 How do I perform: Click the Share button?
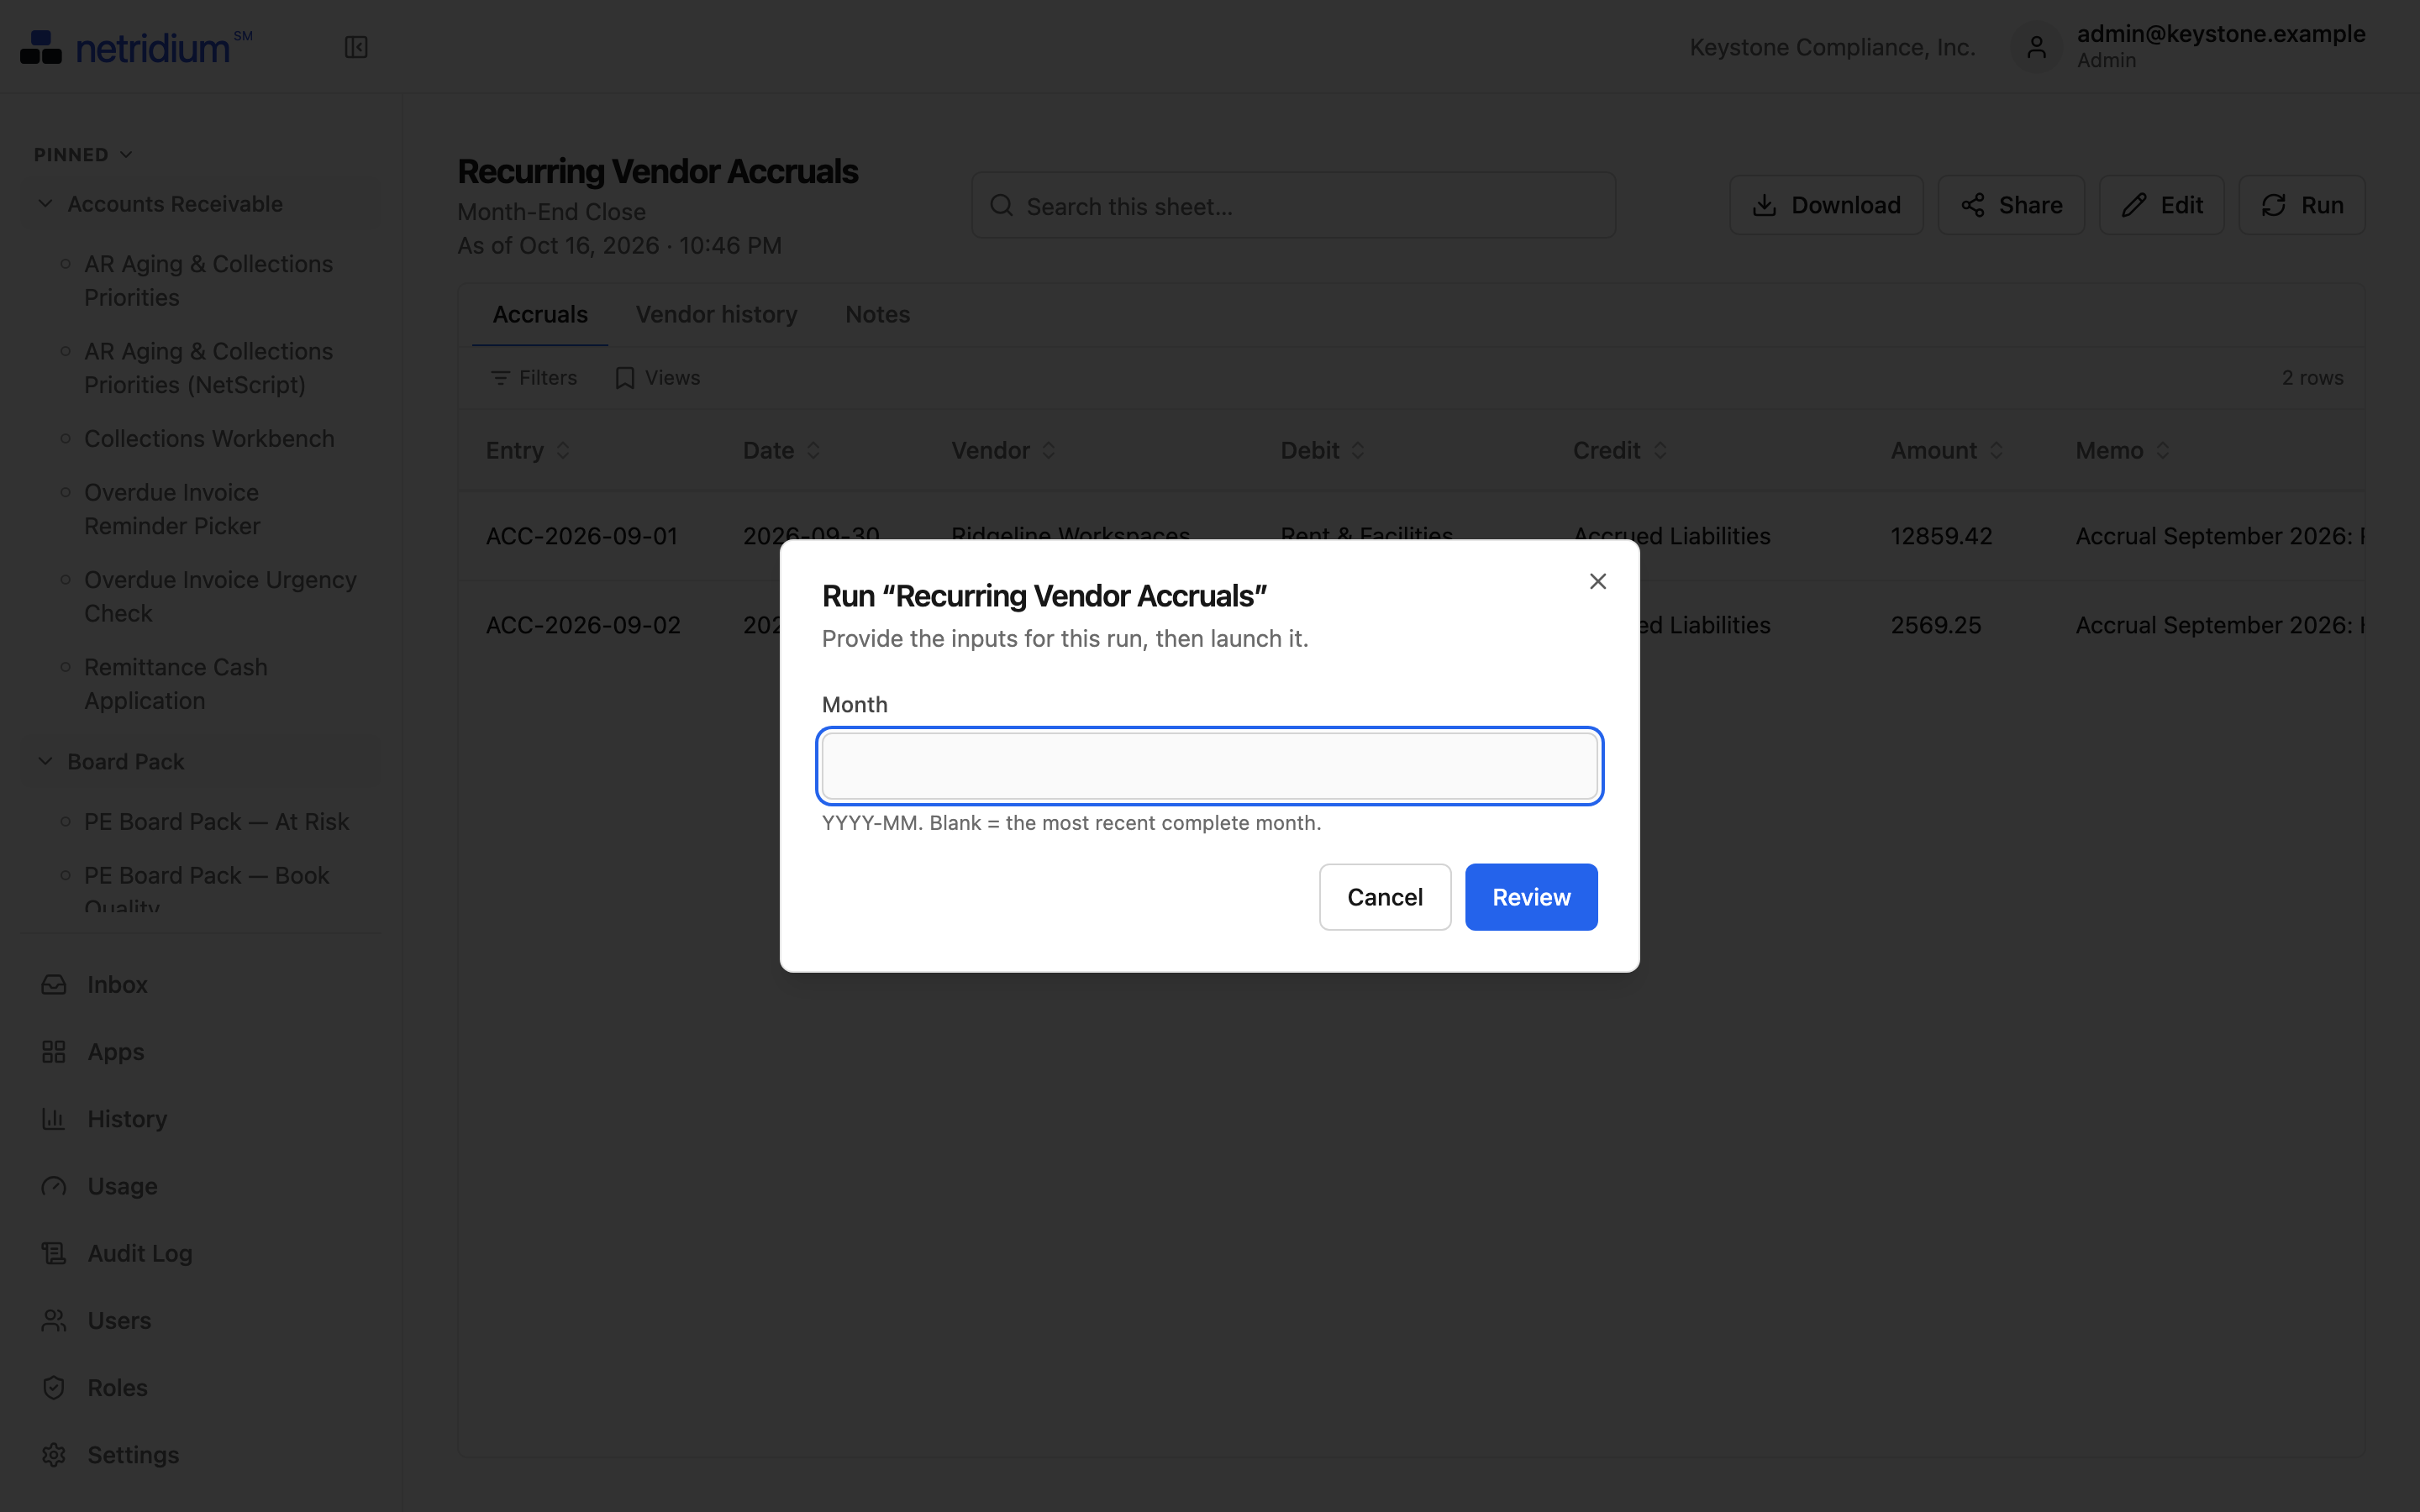click(2011, 205)
